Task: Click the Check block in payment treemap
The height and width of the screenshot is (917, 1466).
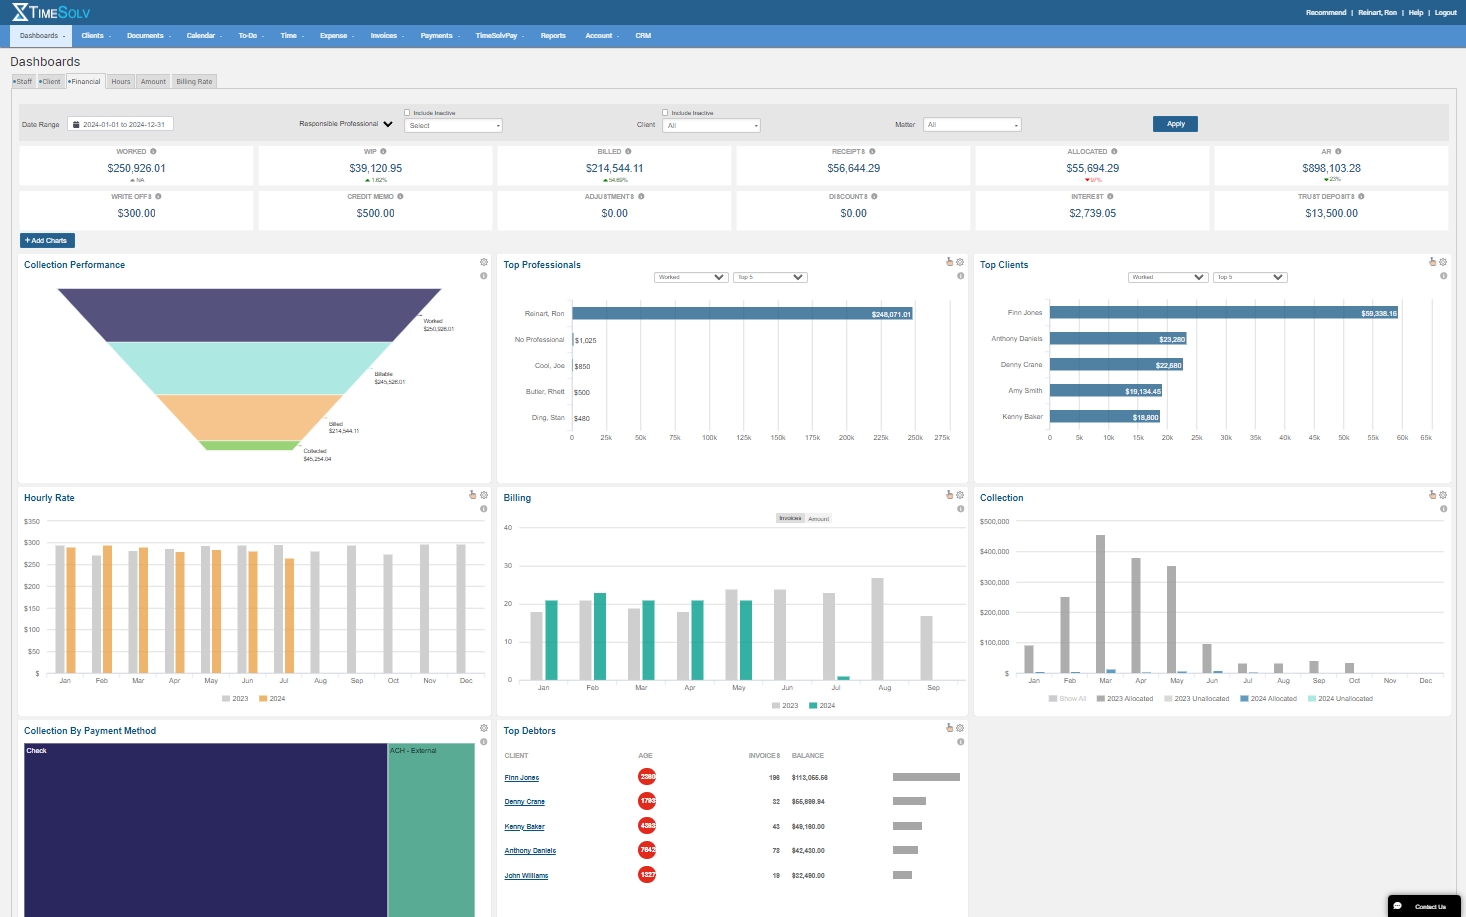Action: (x=205, y=830)
